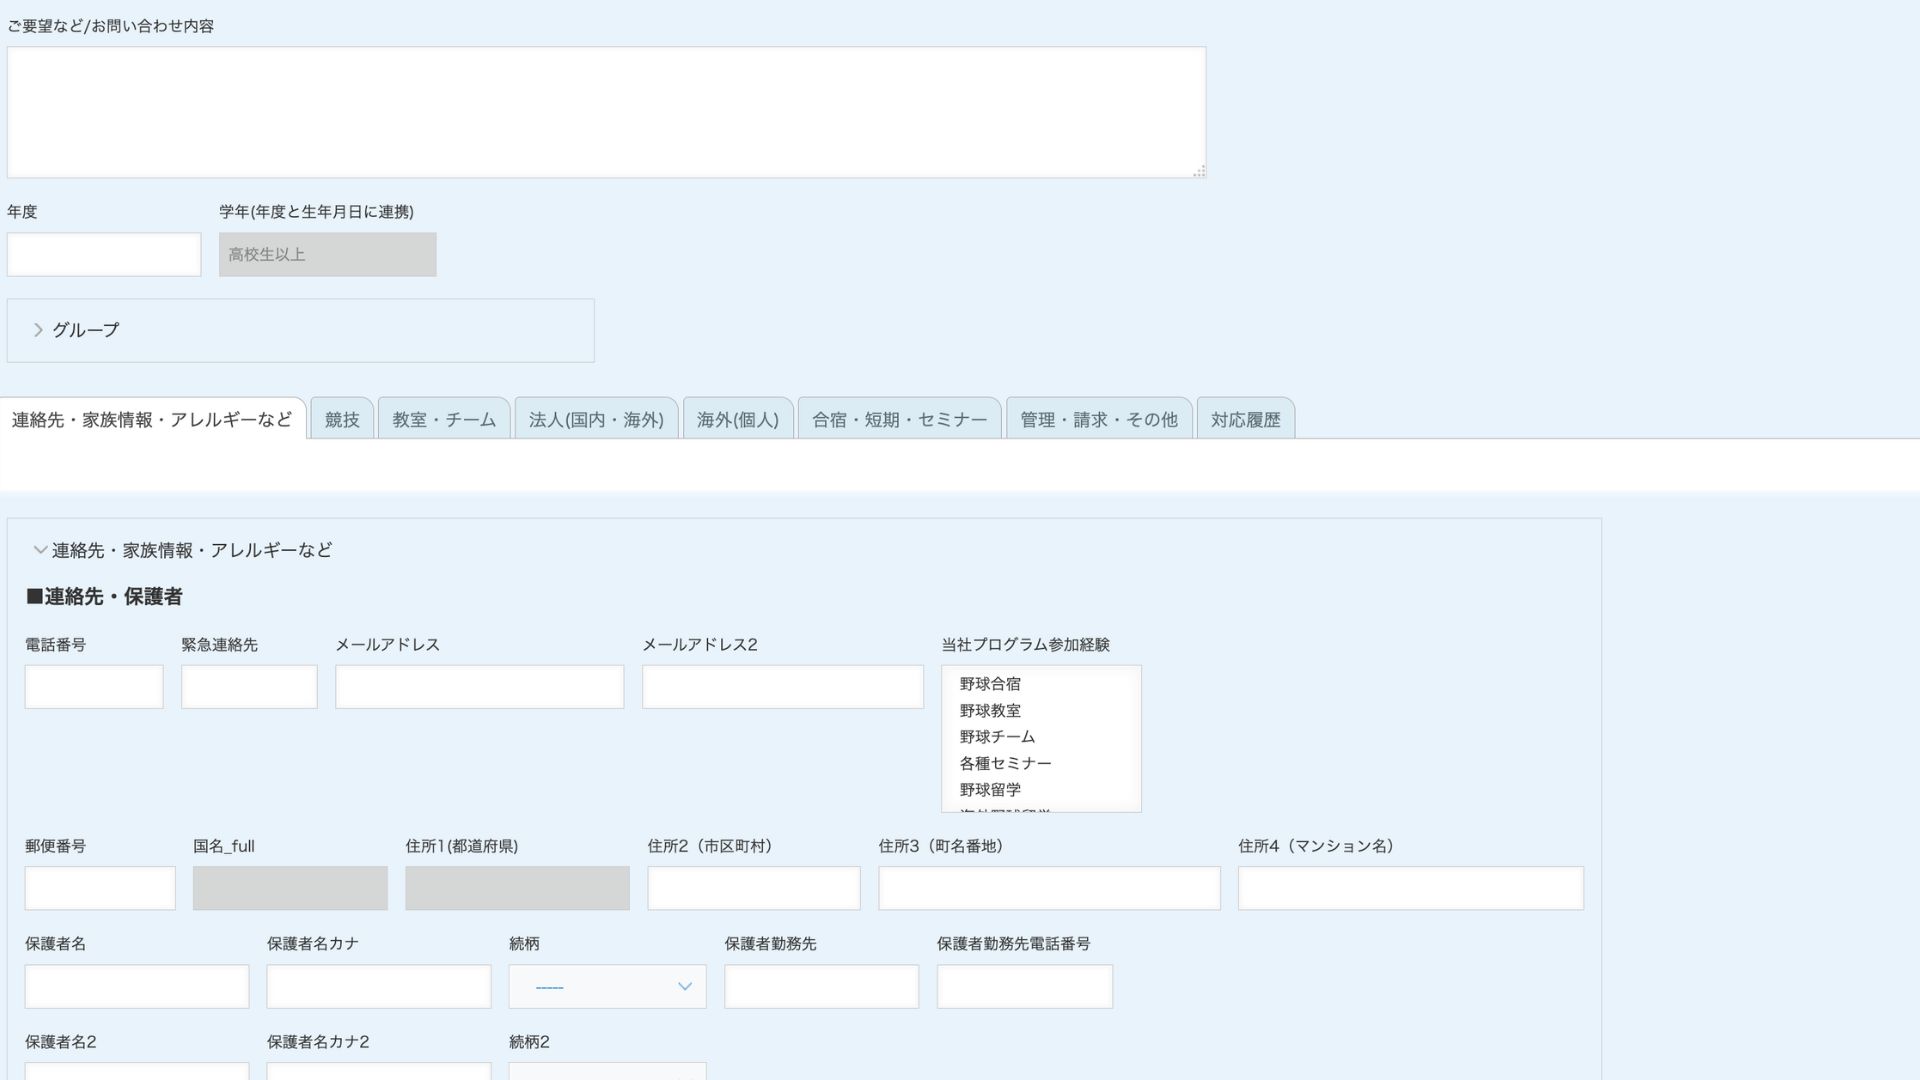Expand the グループ section chevron
This screenshot has width=1920, height=1080.
(38, 330)
